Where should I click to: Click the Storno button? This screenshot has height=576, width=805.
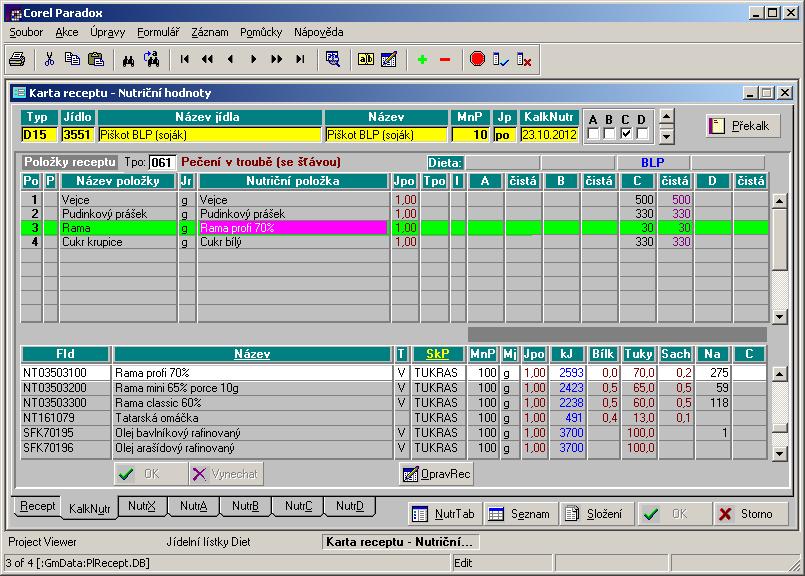point(751,514)
